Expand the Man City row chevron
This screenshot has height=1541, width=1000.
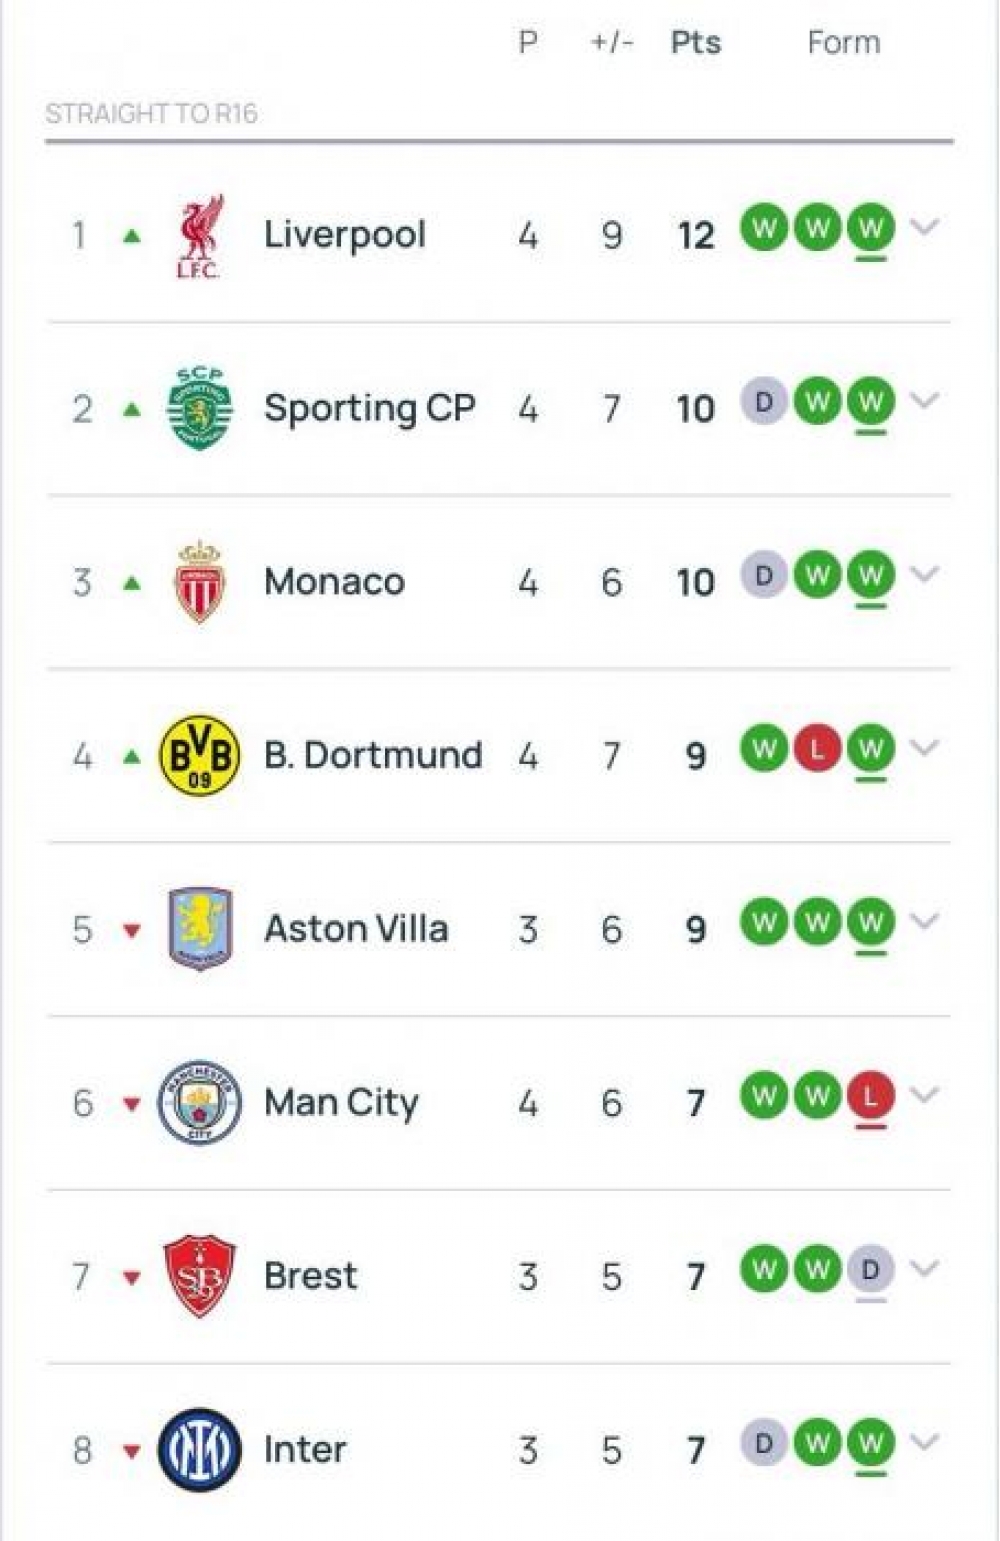(x=925, y=1095)
